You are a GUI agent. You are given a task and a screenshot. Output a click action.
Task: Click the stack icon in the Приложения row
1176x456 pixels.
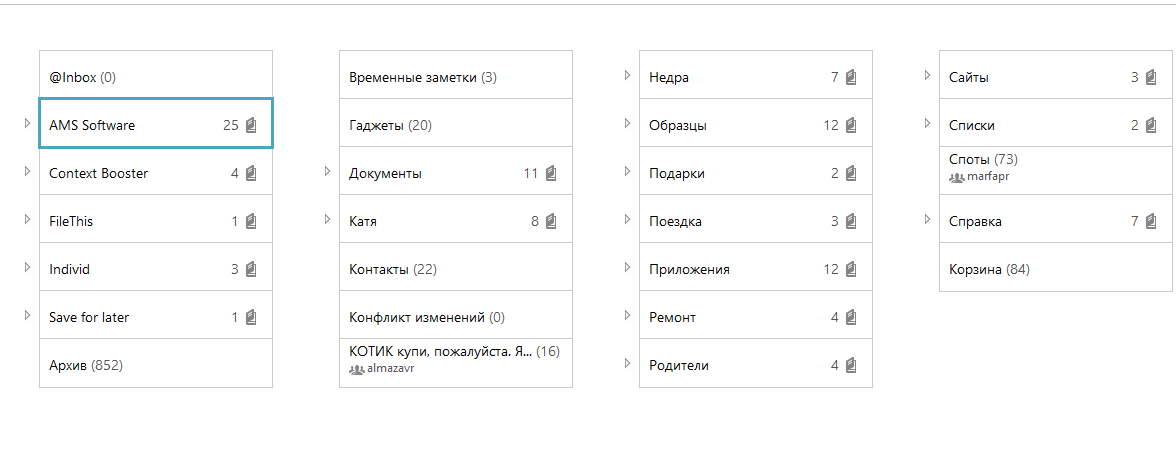pos(851,270)
